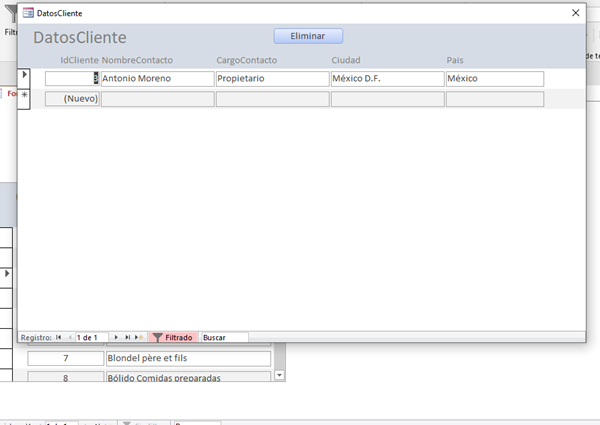The image size is (600, 425).
Task: Go to the next record arrow
Action: (116, 337)
